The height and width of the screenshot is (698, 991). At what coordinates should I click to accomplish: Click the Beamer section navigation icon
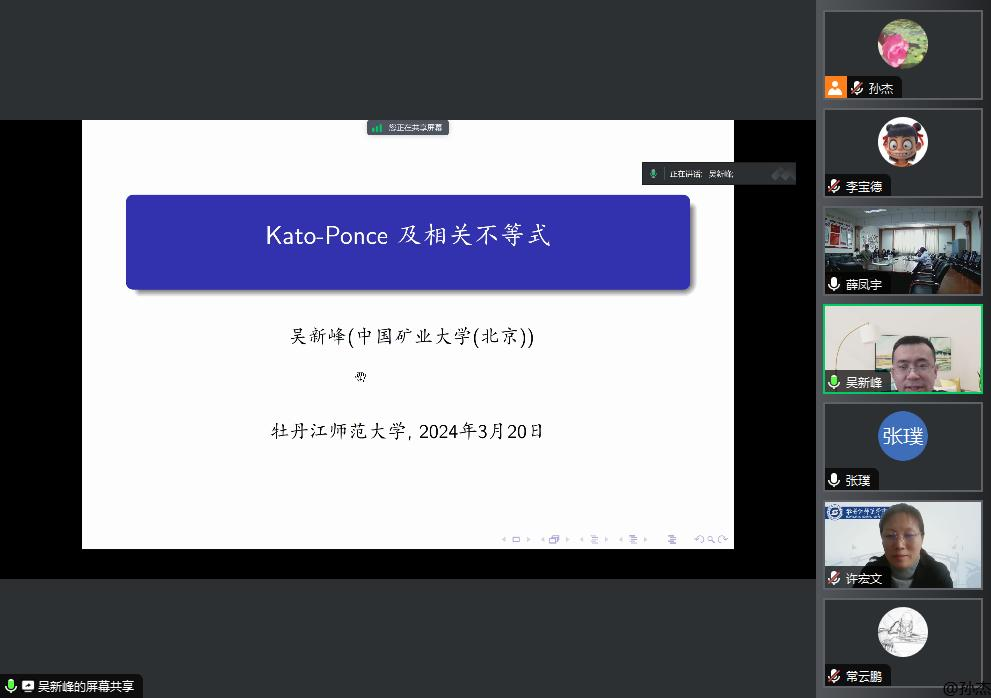tap(633, 540)
